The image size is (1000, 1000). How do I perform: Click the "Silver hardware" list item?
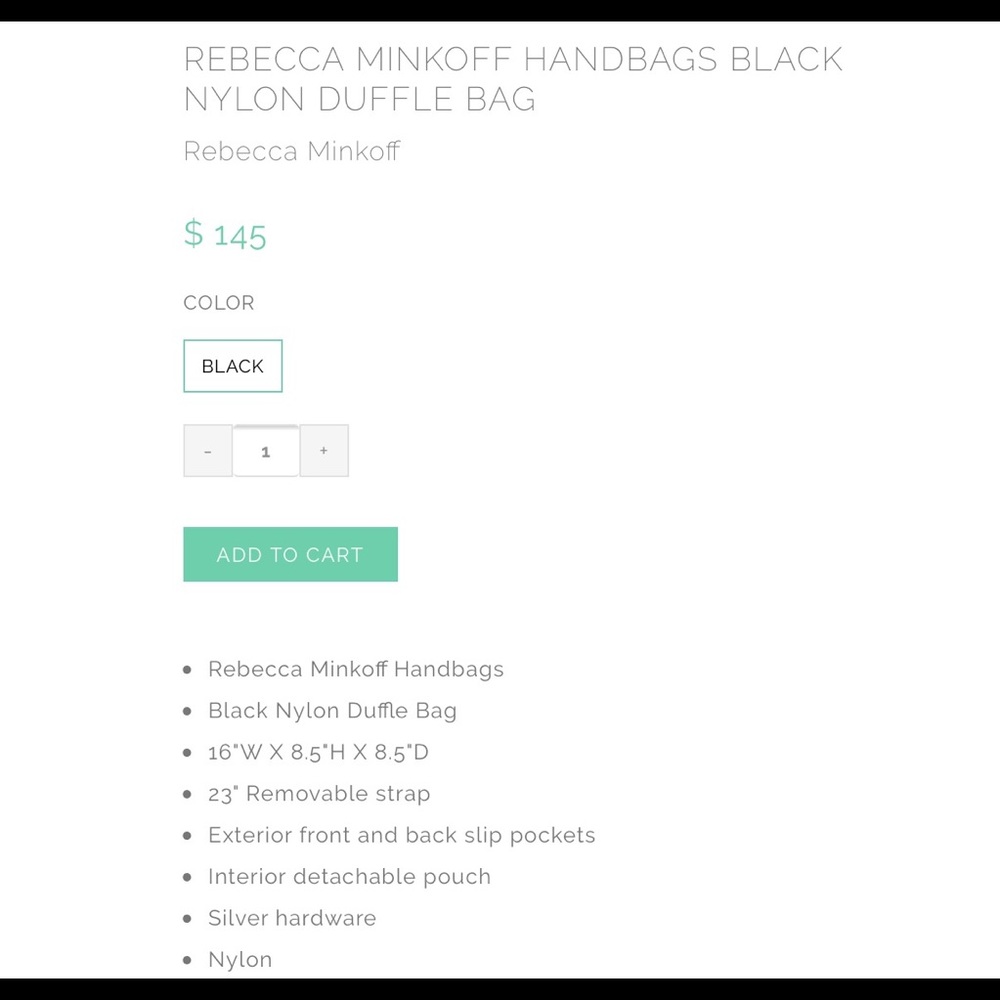(x=292, y=918)
